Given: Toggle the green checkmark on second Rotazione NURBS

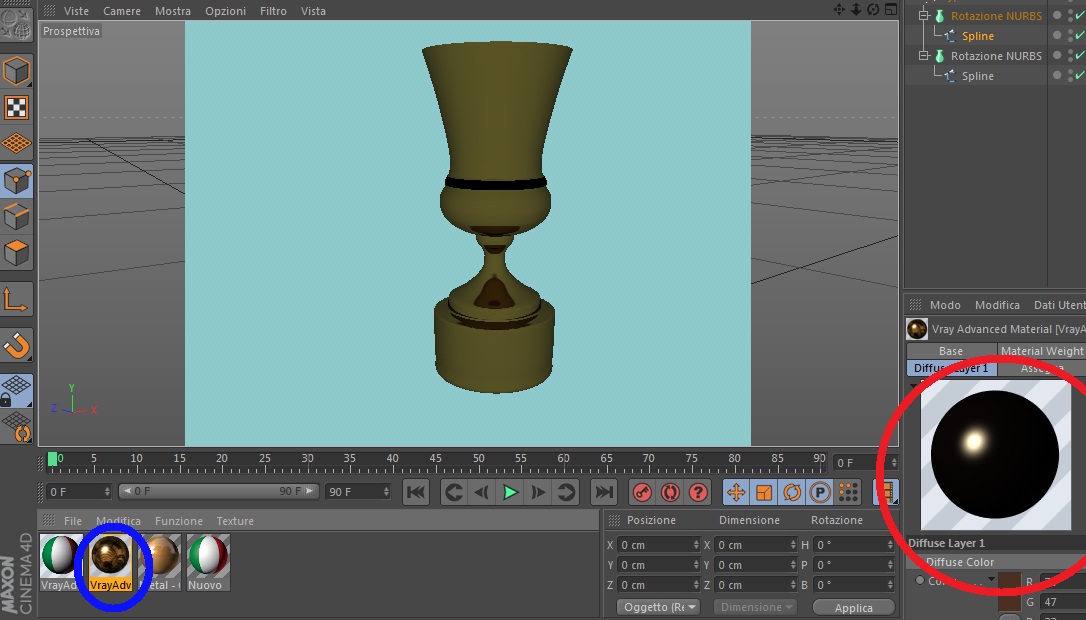Looking at the screenshot, I should [1079, 56].
